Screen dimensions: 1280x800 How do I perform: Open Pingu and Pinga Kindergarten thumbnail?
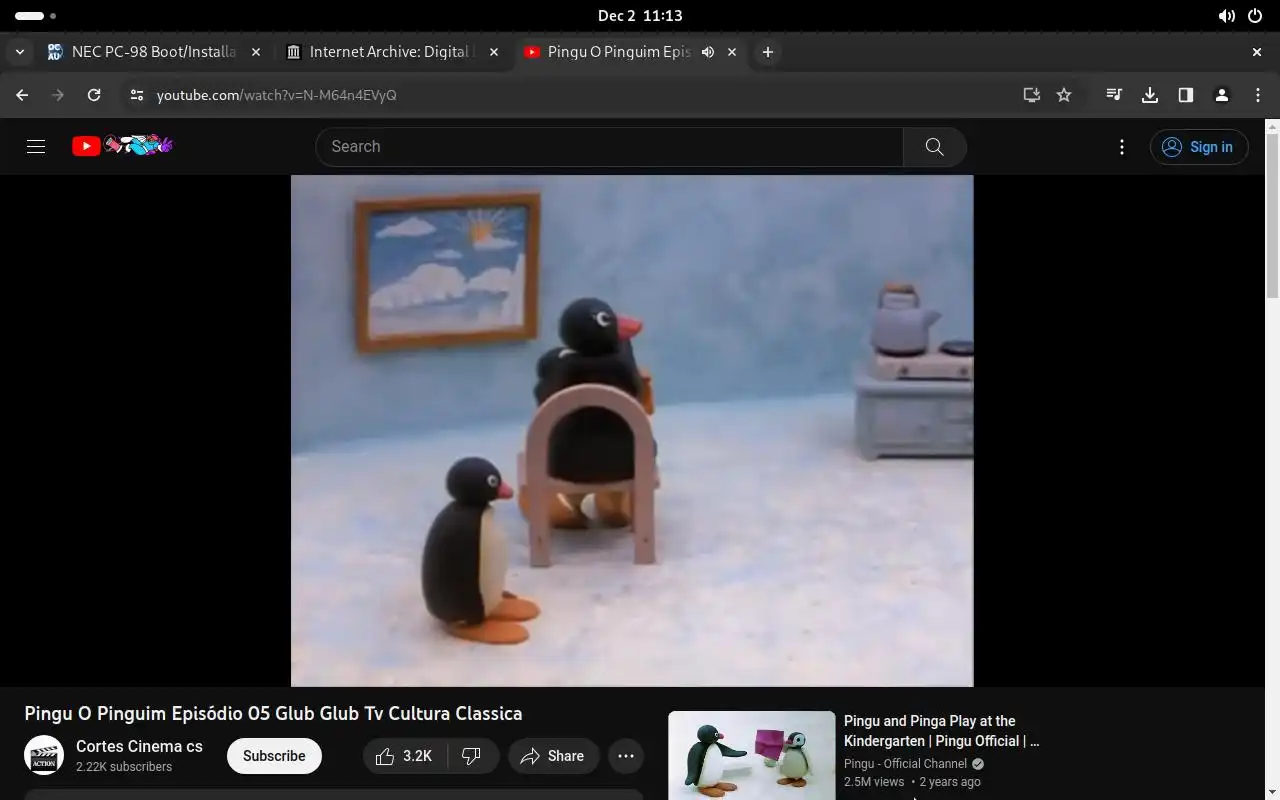[751, 755]
